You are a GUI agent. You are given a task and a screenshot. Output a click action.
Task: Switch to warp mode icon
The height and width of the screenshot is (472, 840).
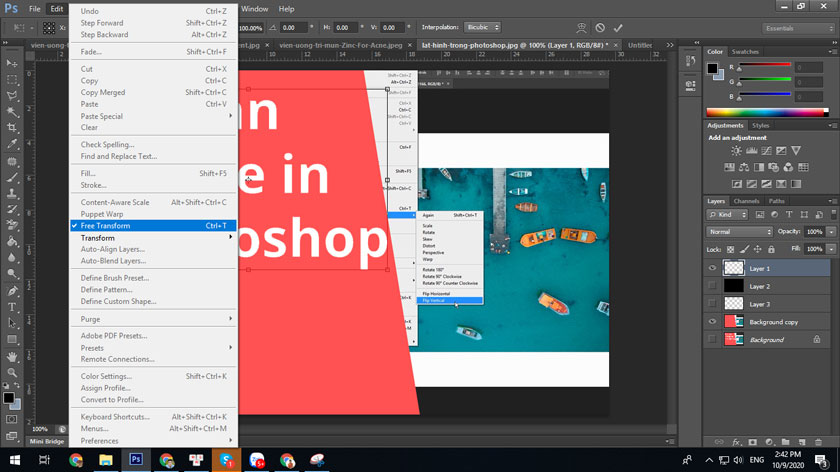(x=581, y=27)
